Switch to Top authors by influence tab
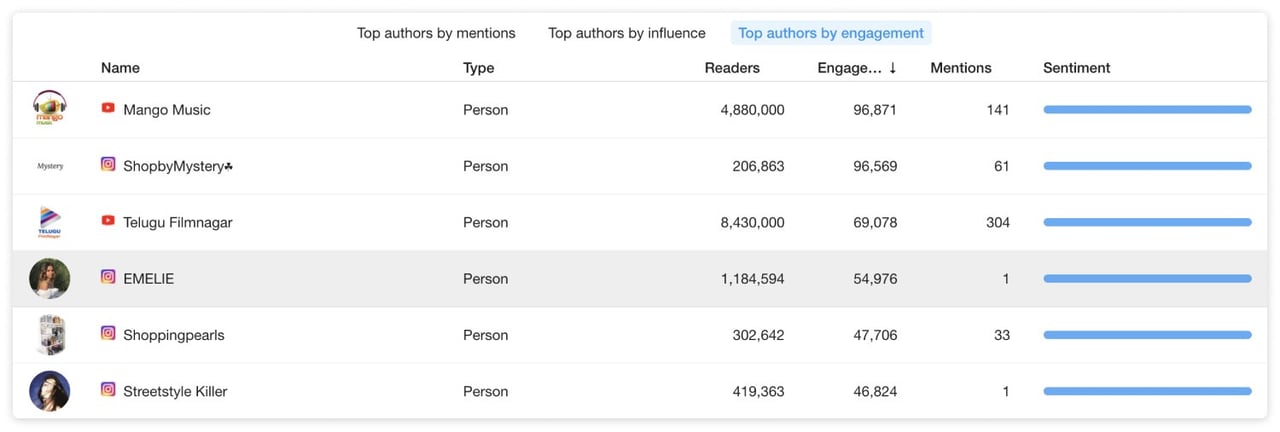This screenshot has width=1280, height=432. 627,33
